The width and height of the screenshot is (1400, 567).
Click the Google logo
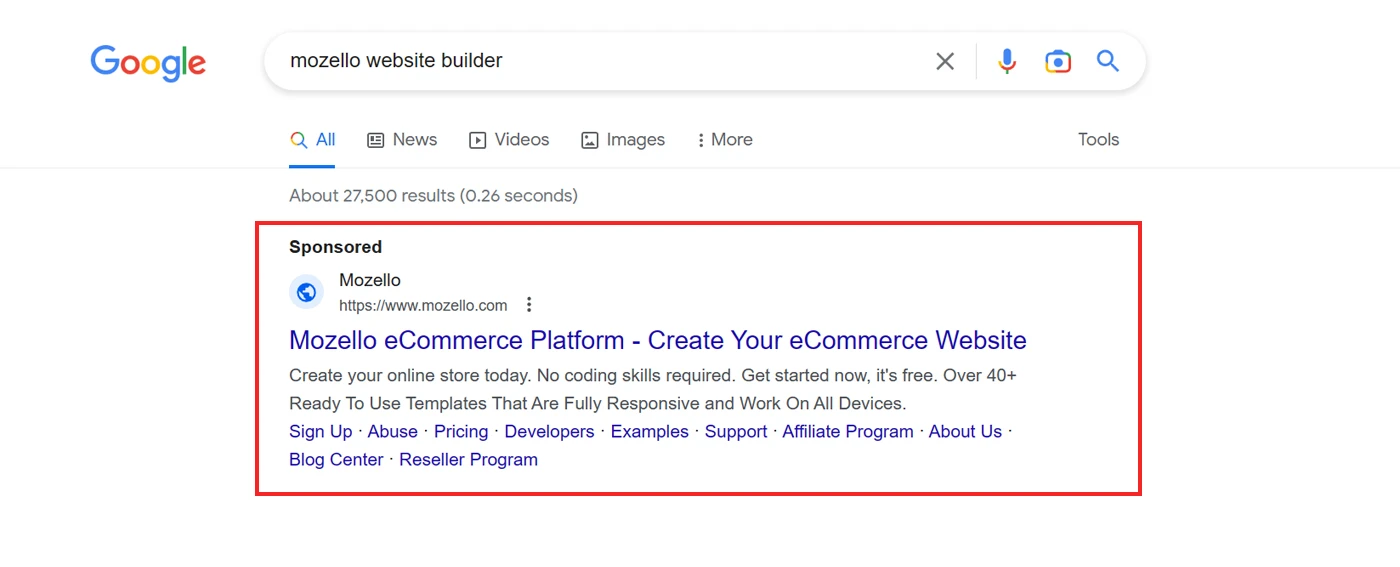click(148, 63)
